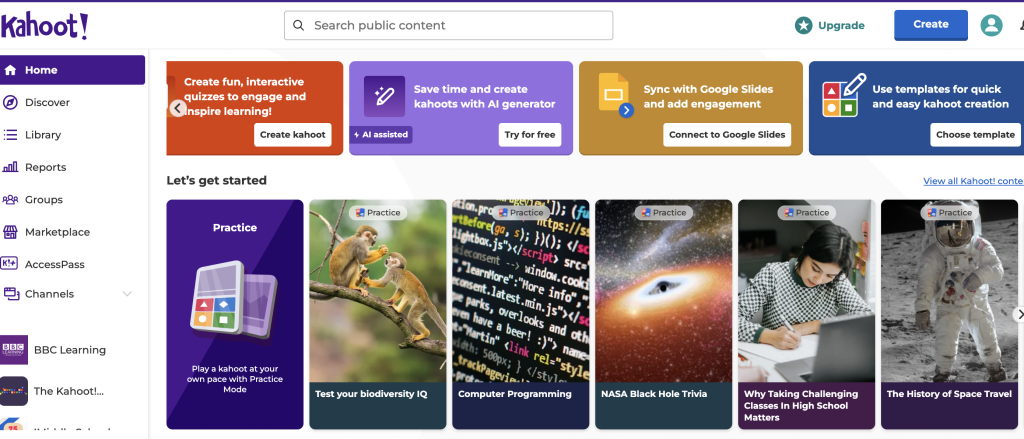The height and width of the screenshot is (439, 1024).
Task: Open the user profile avatar icon
Action: point(990,25)
